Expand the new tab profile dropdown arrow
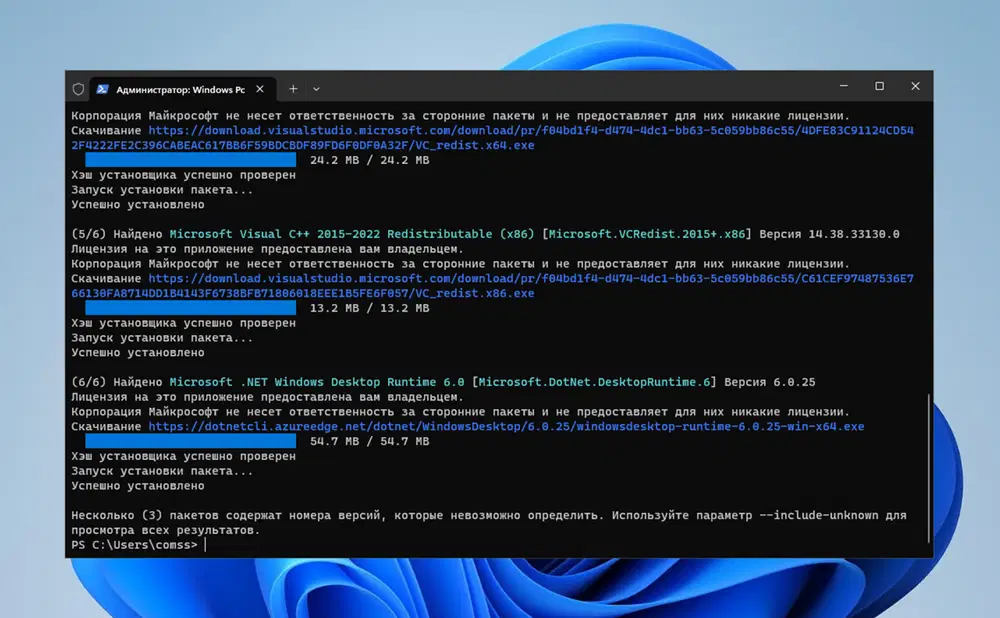1000x618 pixels. 316,89
